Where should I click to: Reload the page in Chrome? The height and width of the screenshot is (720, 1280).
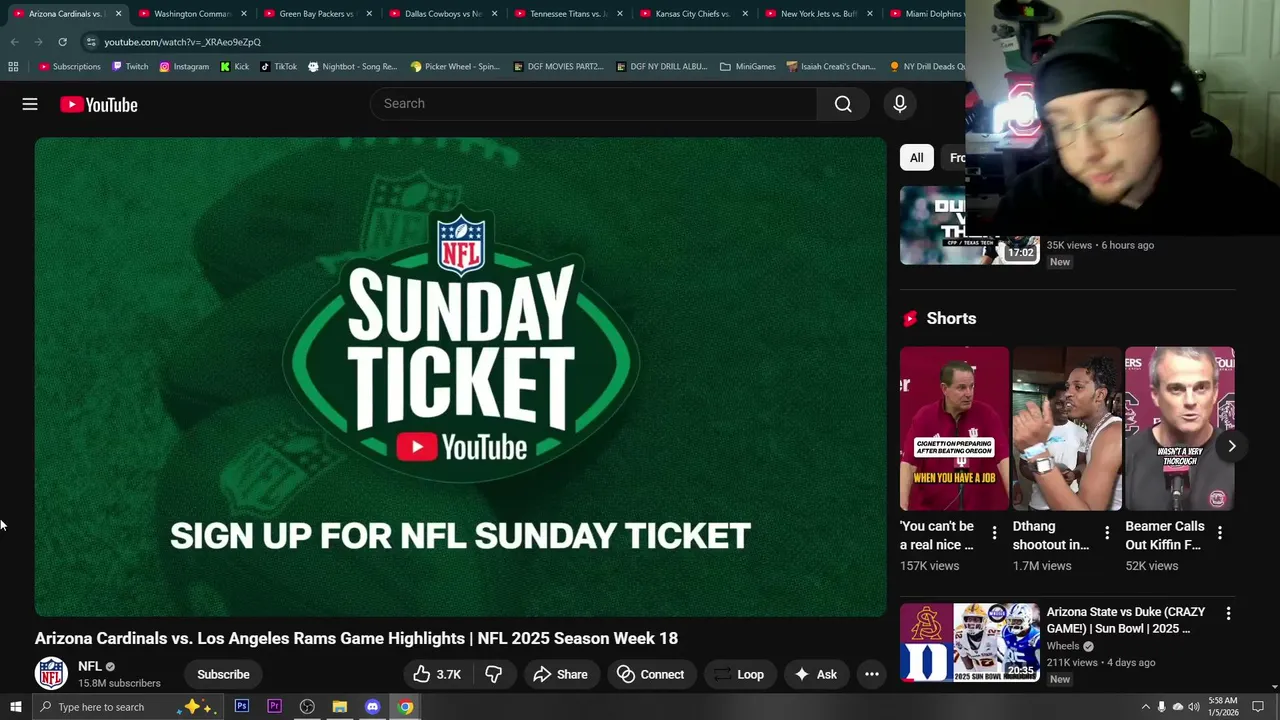tap(62, 42)
